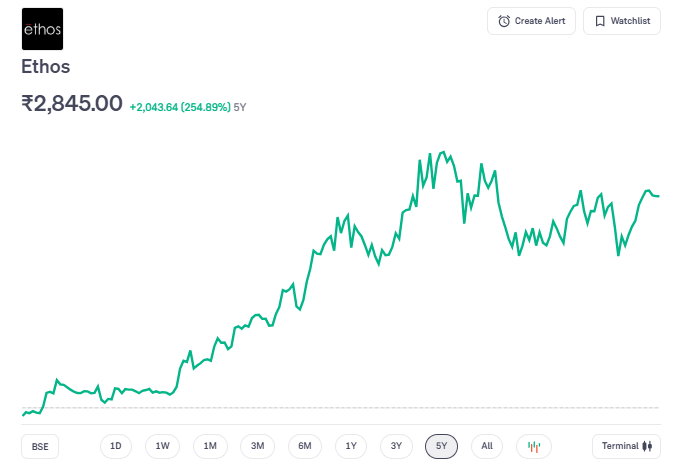Switch to candlestick chart view
Image resolution: width=681 pixels, height=467 pixels.
[x=534, y=446]
